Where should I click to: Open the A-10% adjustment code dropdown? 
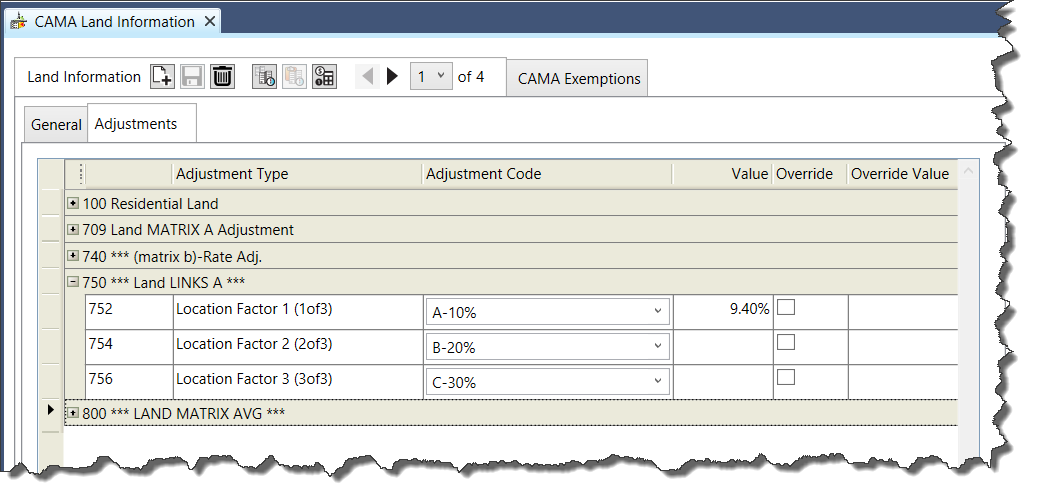pyautogui.click(x=657, y=312)
